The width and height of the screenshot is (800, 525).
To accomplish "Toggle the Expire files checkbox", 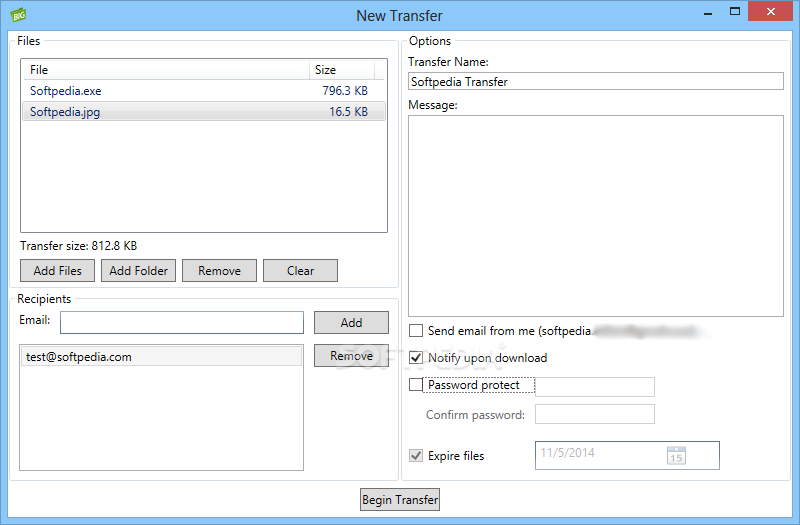I will pos(416,455).
